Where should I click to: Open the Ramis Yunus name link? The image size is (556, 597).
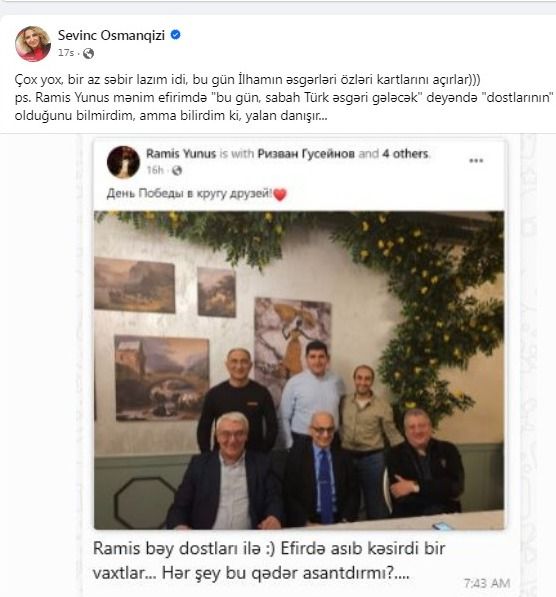pyautogui.click(x=181, y=154)
